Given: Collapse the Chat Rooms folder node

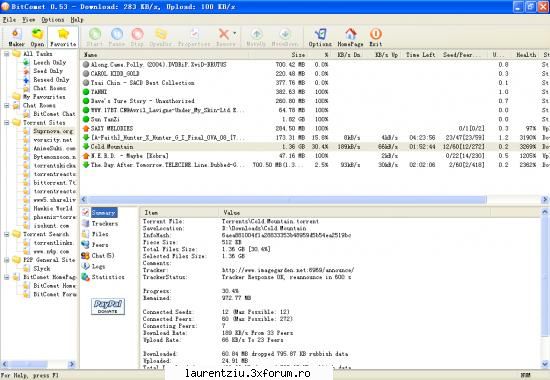Looking at the screenshot, I should click(x=6, y=105).
